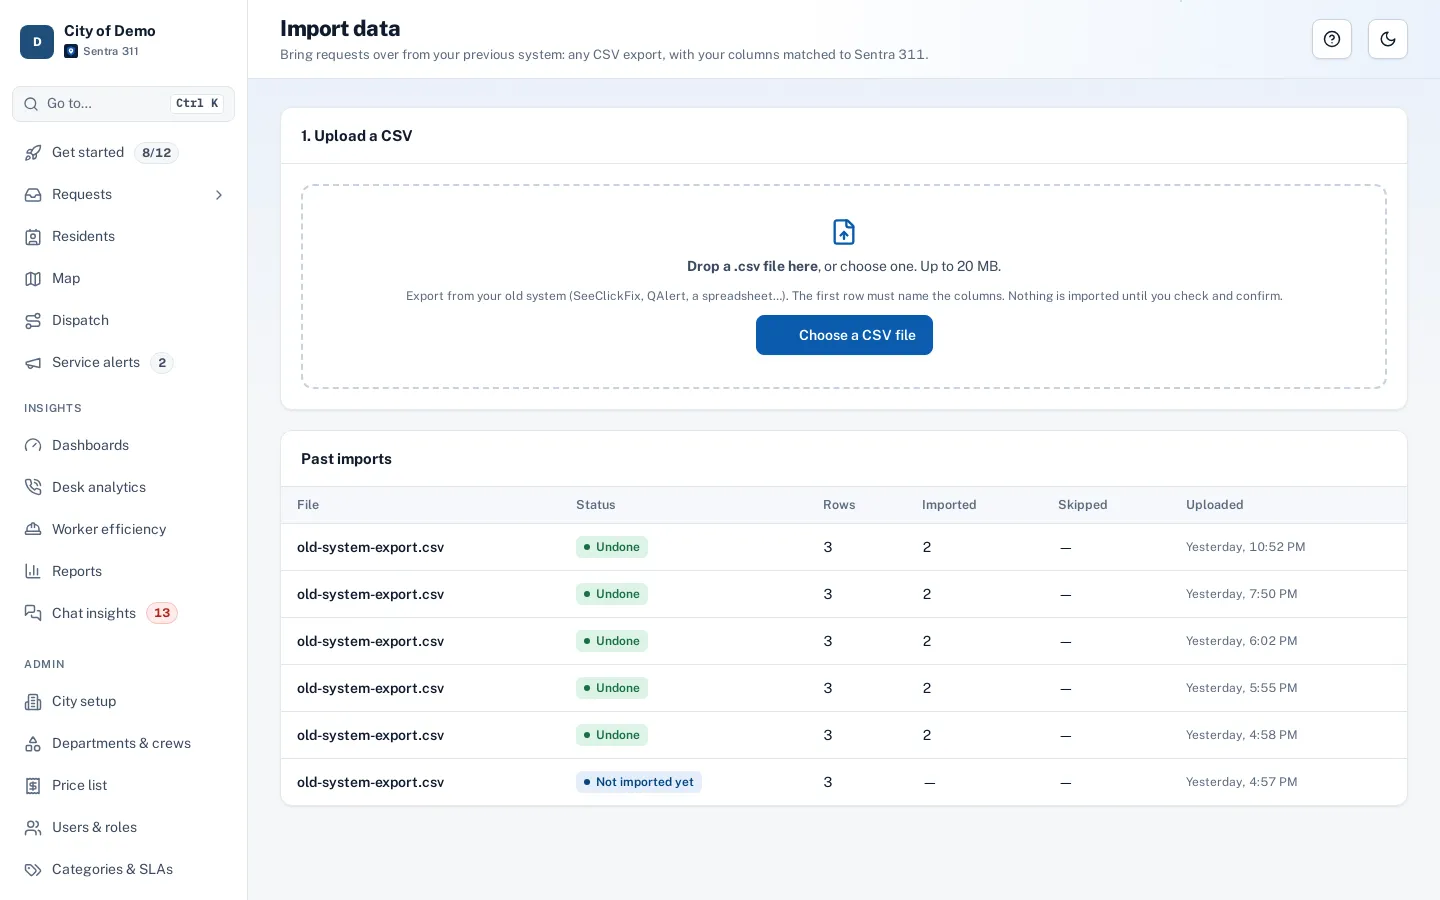Click the Go to... search field
The image size is (1440, 900).
coord(123,104)
